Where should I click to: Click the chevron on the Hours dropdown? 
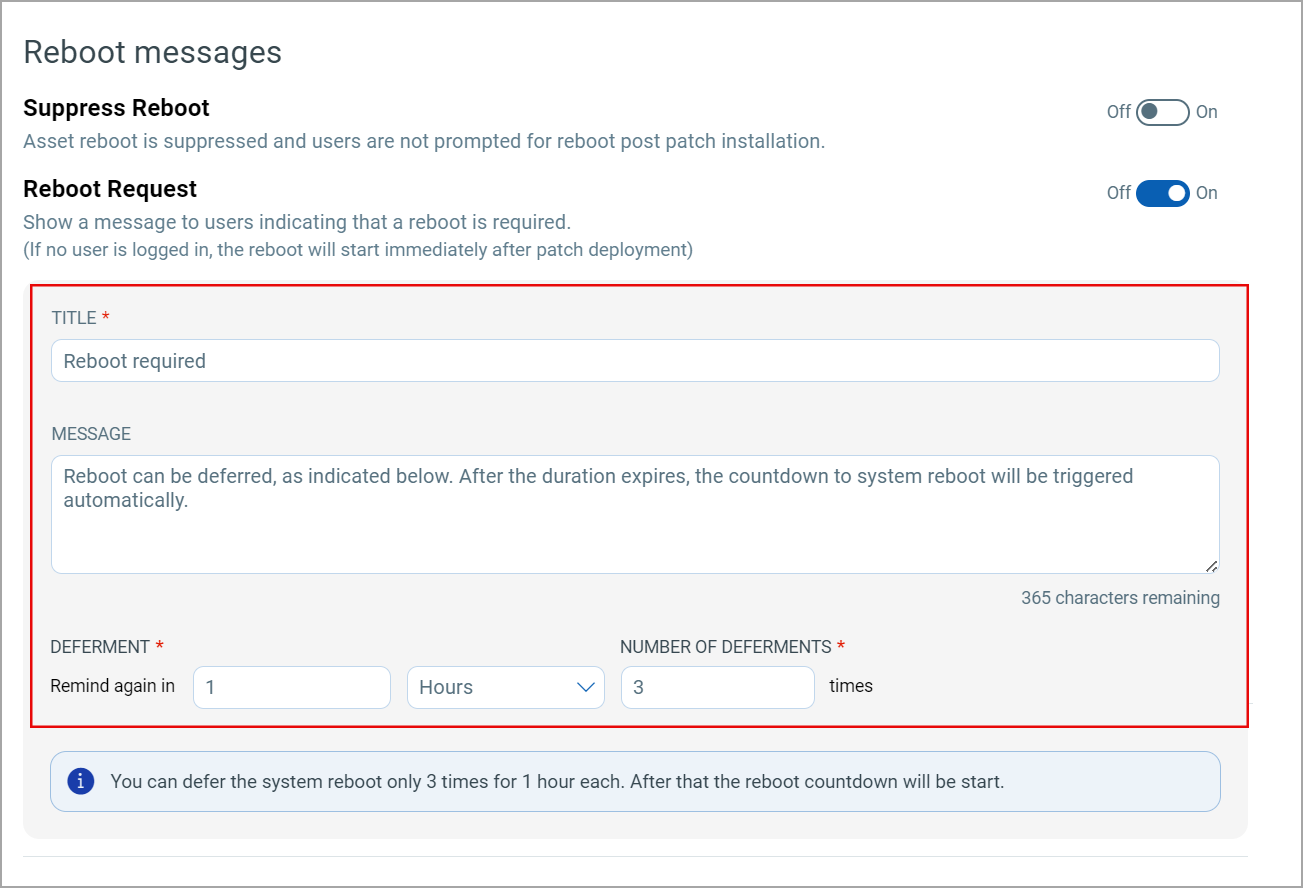585,687
